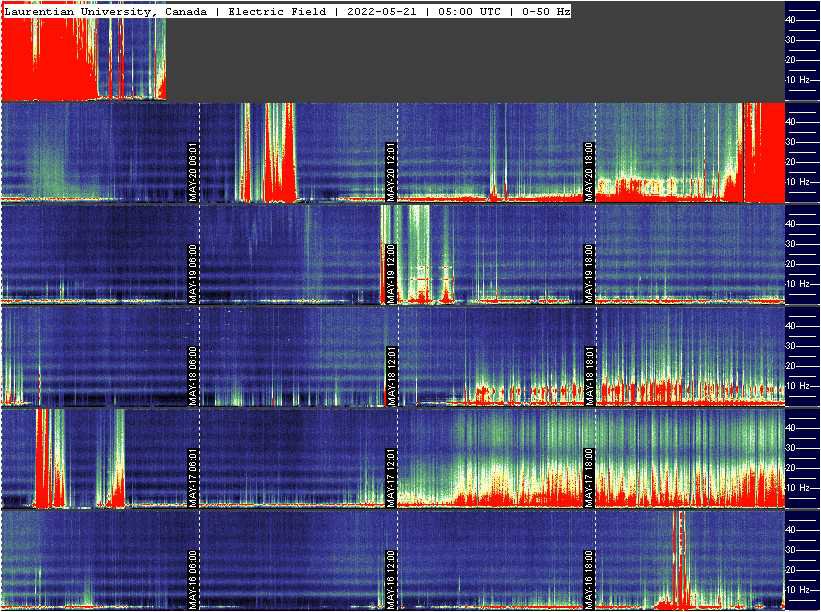
Task: Click the MAY-16 06:00 time marker
Action: [x=194, y=580]
